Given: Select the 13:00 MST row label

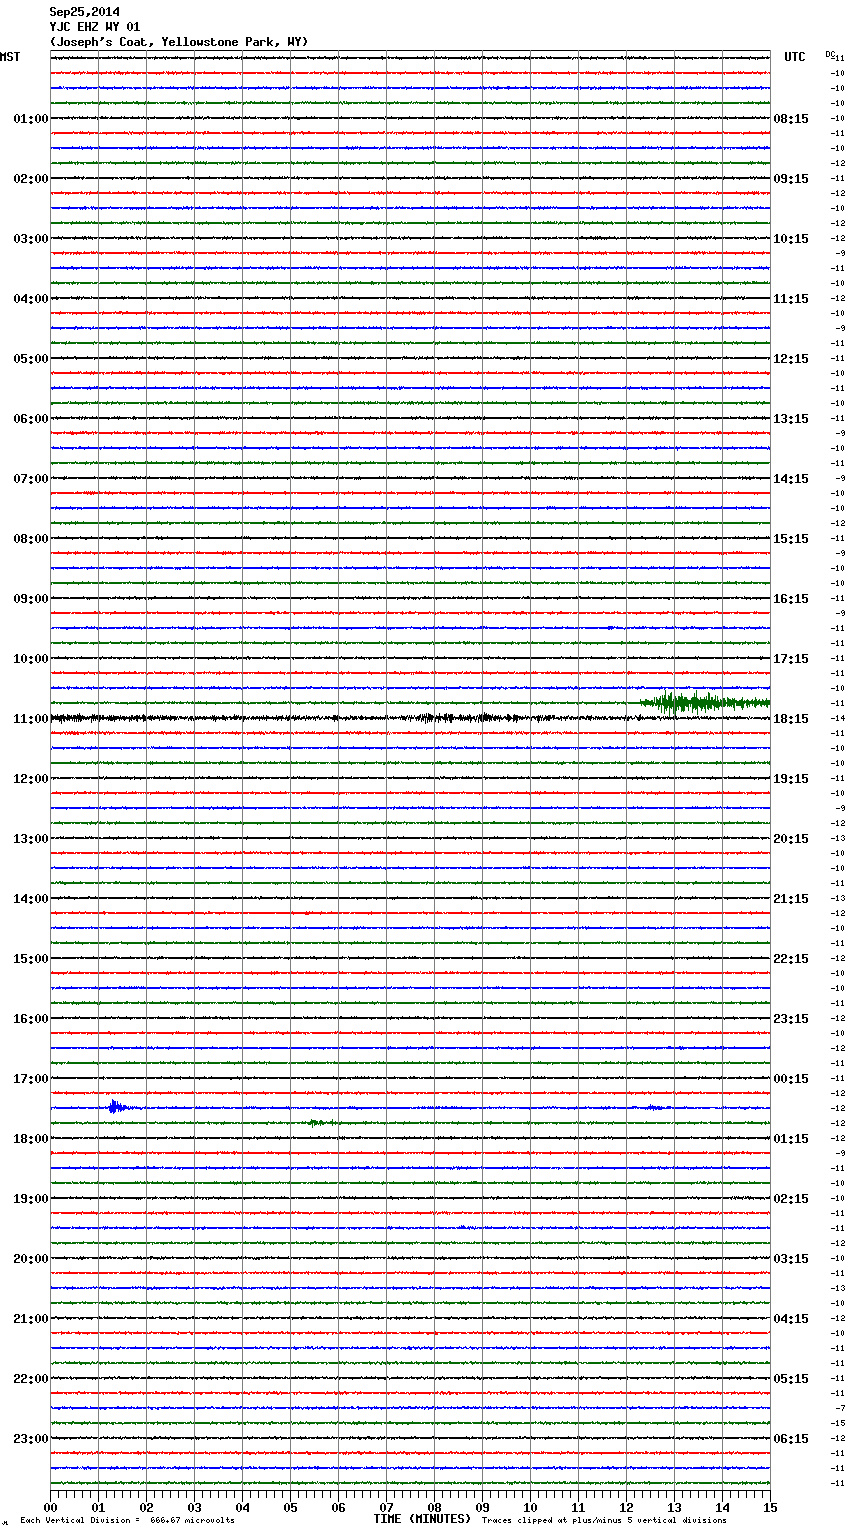Looking at the screenshot, I should pyautogui.click(x=31, y=839).
